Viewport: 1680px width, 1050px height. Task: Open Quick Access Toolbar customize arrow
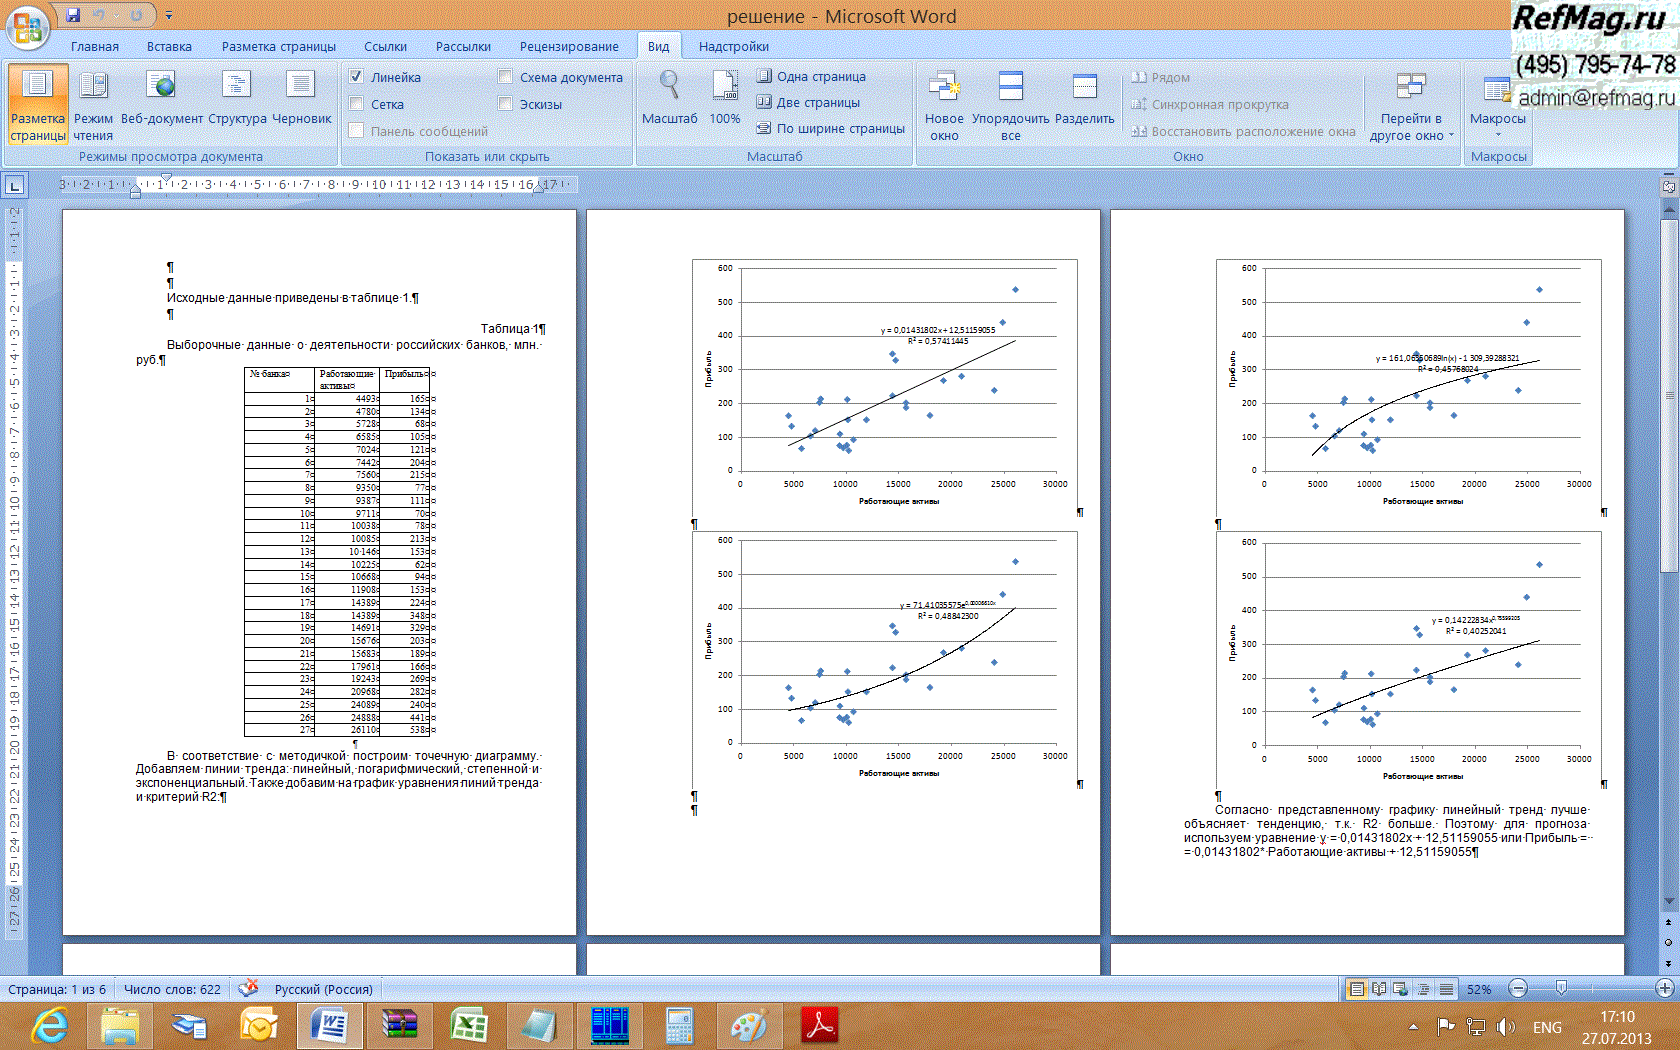(x=169, y=15)
